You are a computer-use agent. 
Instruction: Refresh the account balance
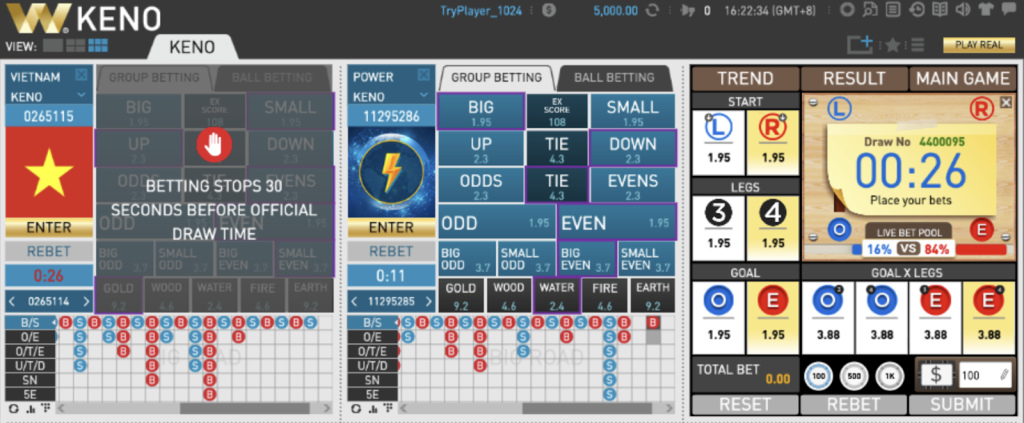tap(653, 11)
